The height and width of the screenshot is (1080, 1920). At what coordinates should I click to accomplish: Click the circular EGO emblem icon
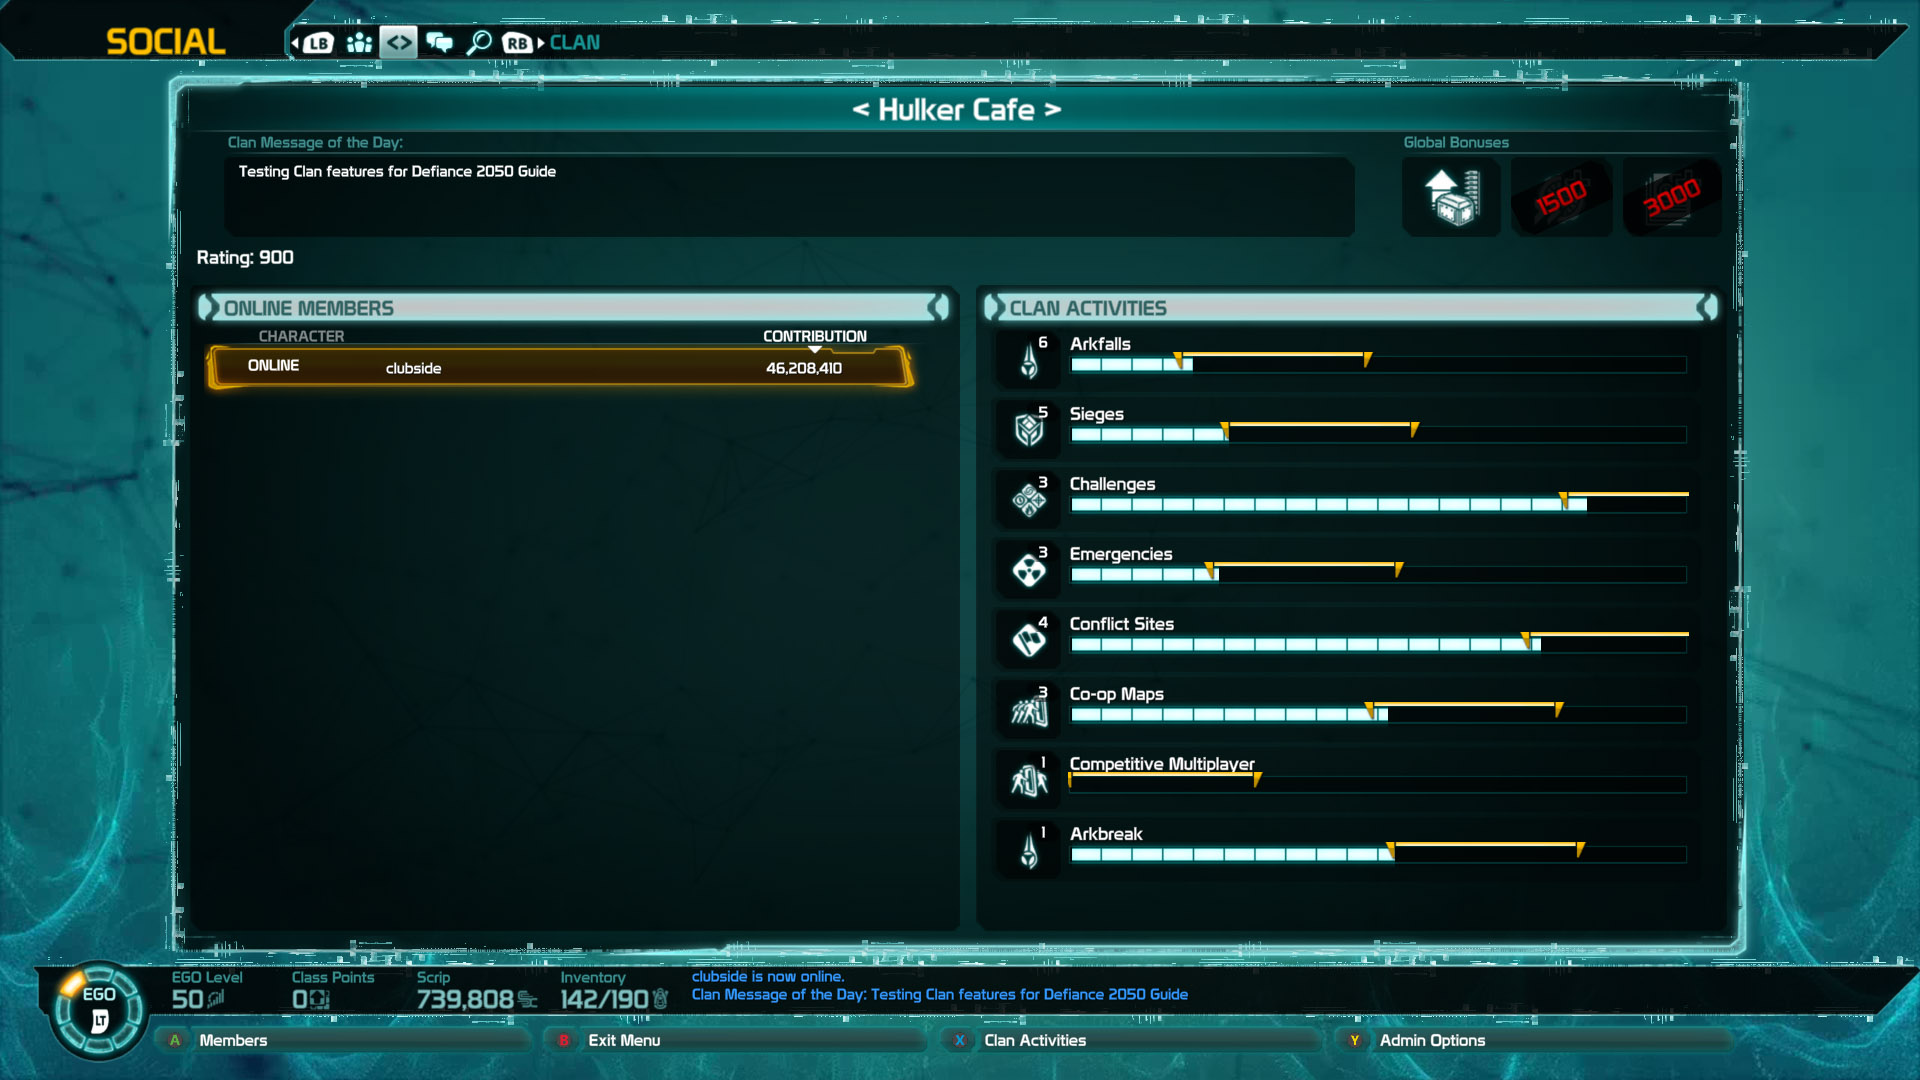coord(98,1010)
